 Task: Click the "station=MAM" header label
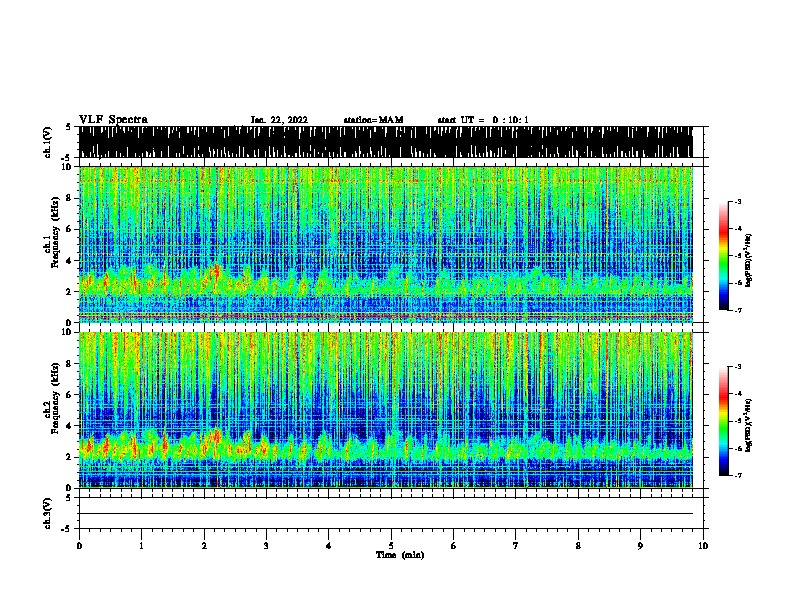click(373, 120)
